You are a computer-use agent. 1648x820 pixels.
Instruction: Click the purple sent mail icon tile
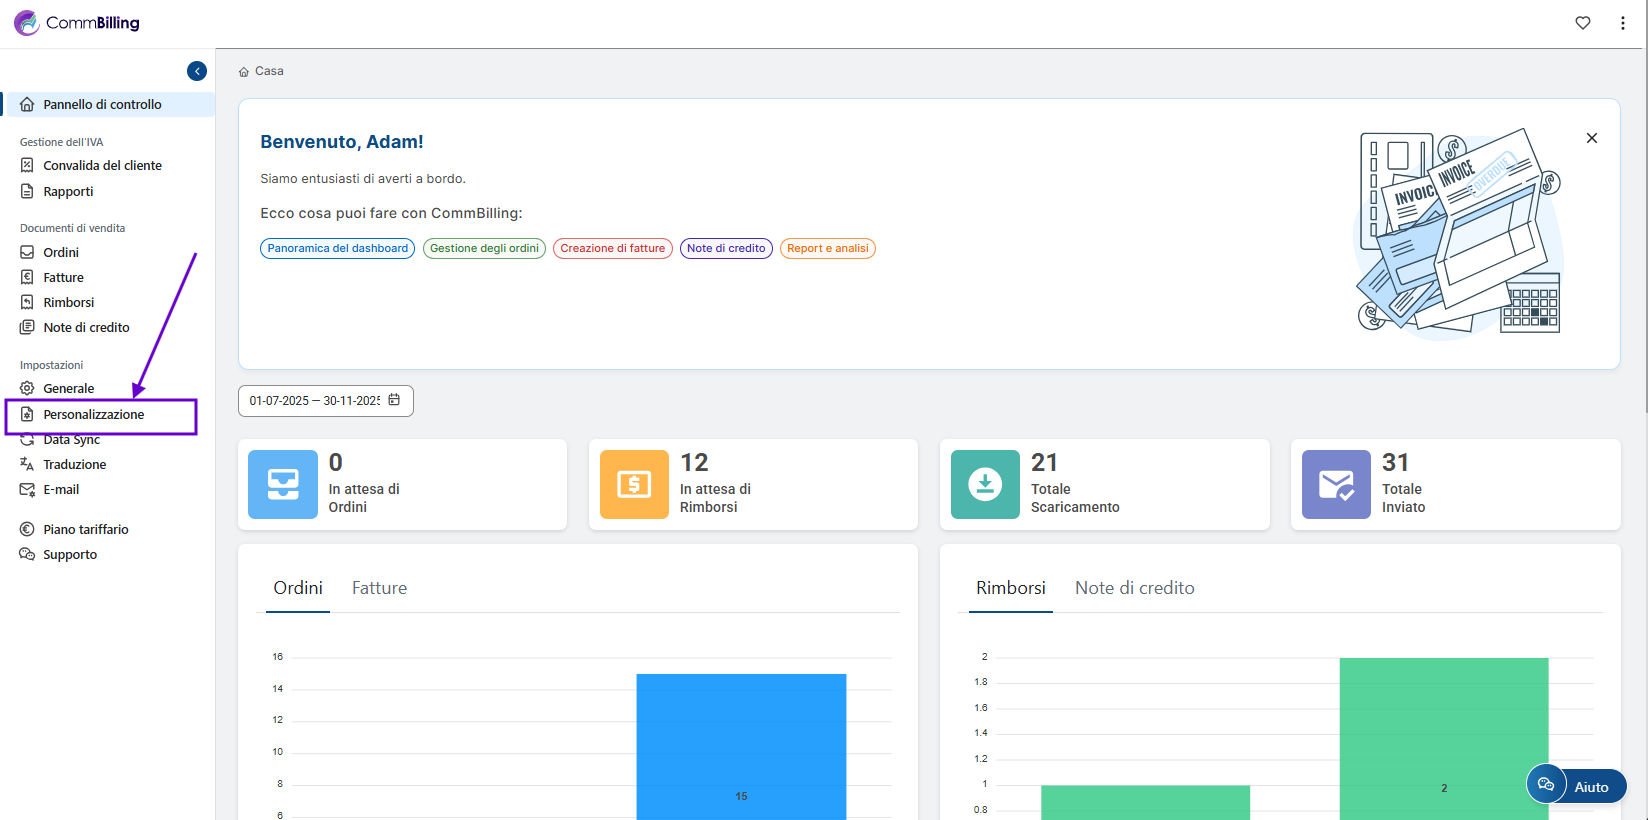coord(1336,484)
